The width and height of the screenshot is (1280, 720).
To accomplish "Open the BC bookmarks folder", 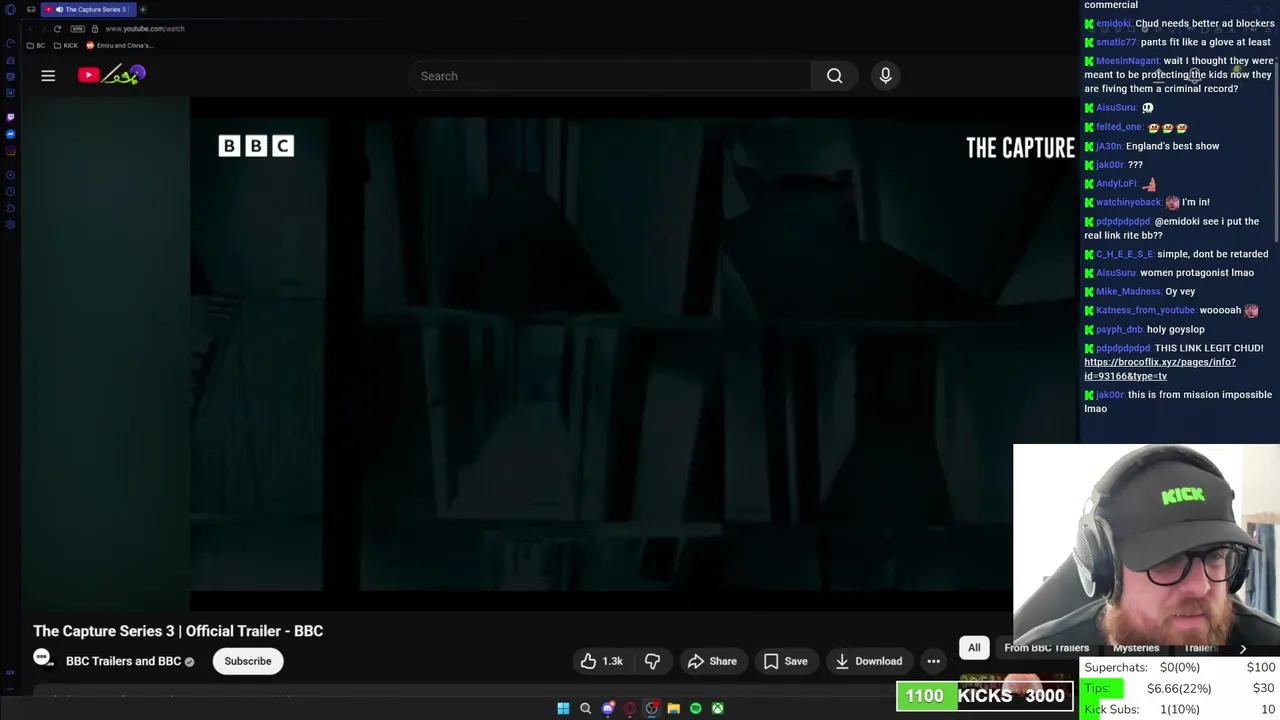I will [x=36, y=46].
